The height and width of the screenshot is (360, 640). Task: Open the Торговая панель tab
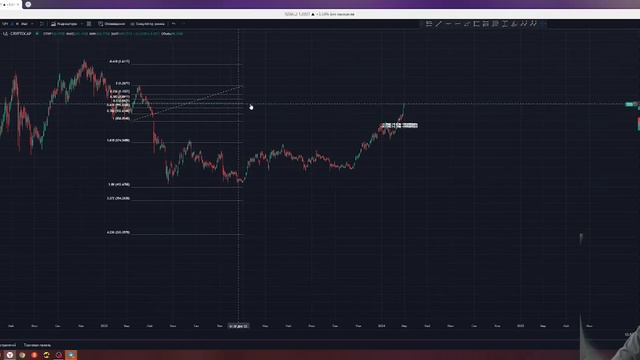pyautogui.click(x=37, y=345)
